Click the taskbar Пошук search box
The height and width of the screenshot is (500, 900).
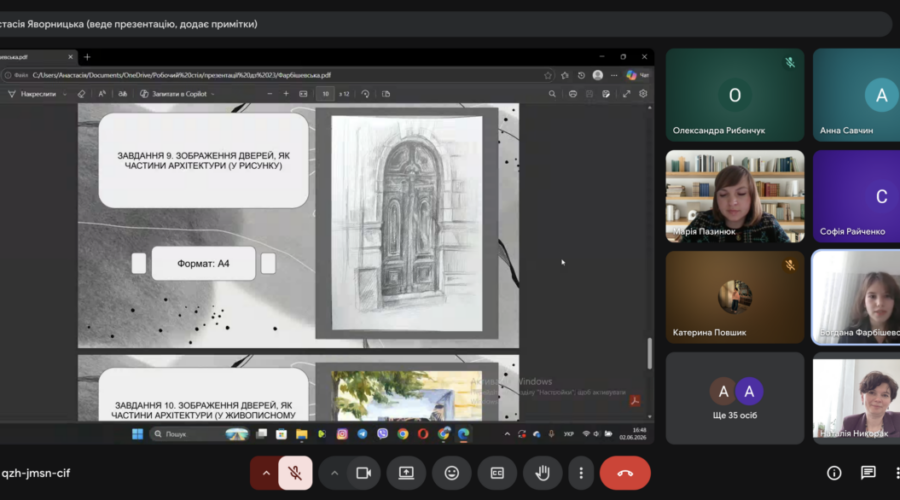(x=199, y=434)
